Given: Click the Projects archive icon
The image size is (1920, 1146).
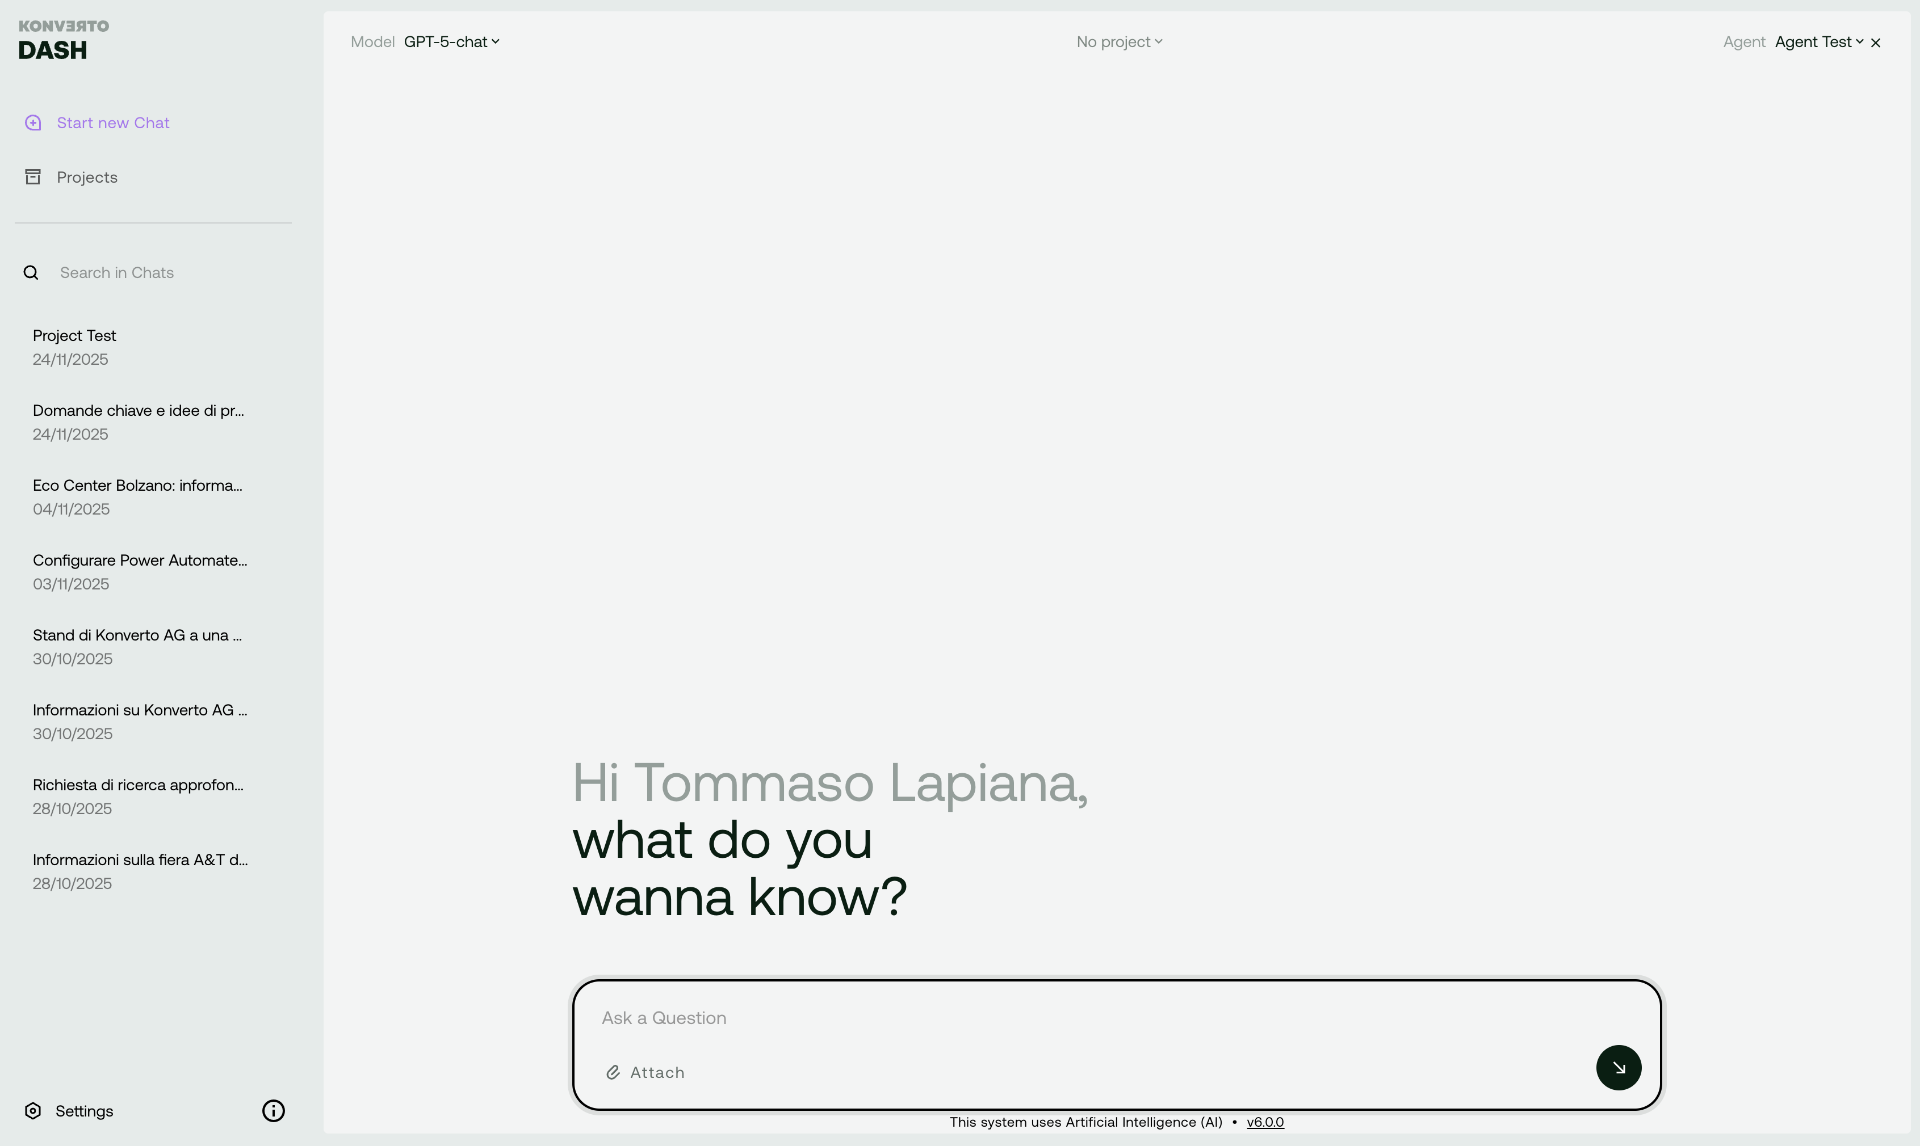Looking at the screenshot, I should [x=33, y=177].
